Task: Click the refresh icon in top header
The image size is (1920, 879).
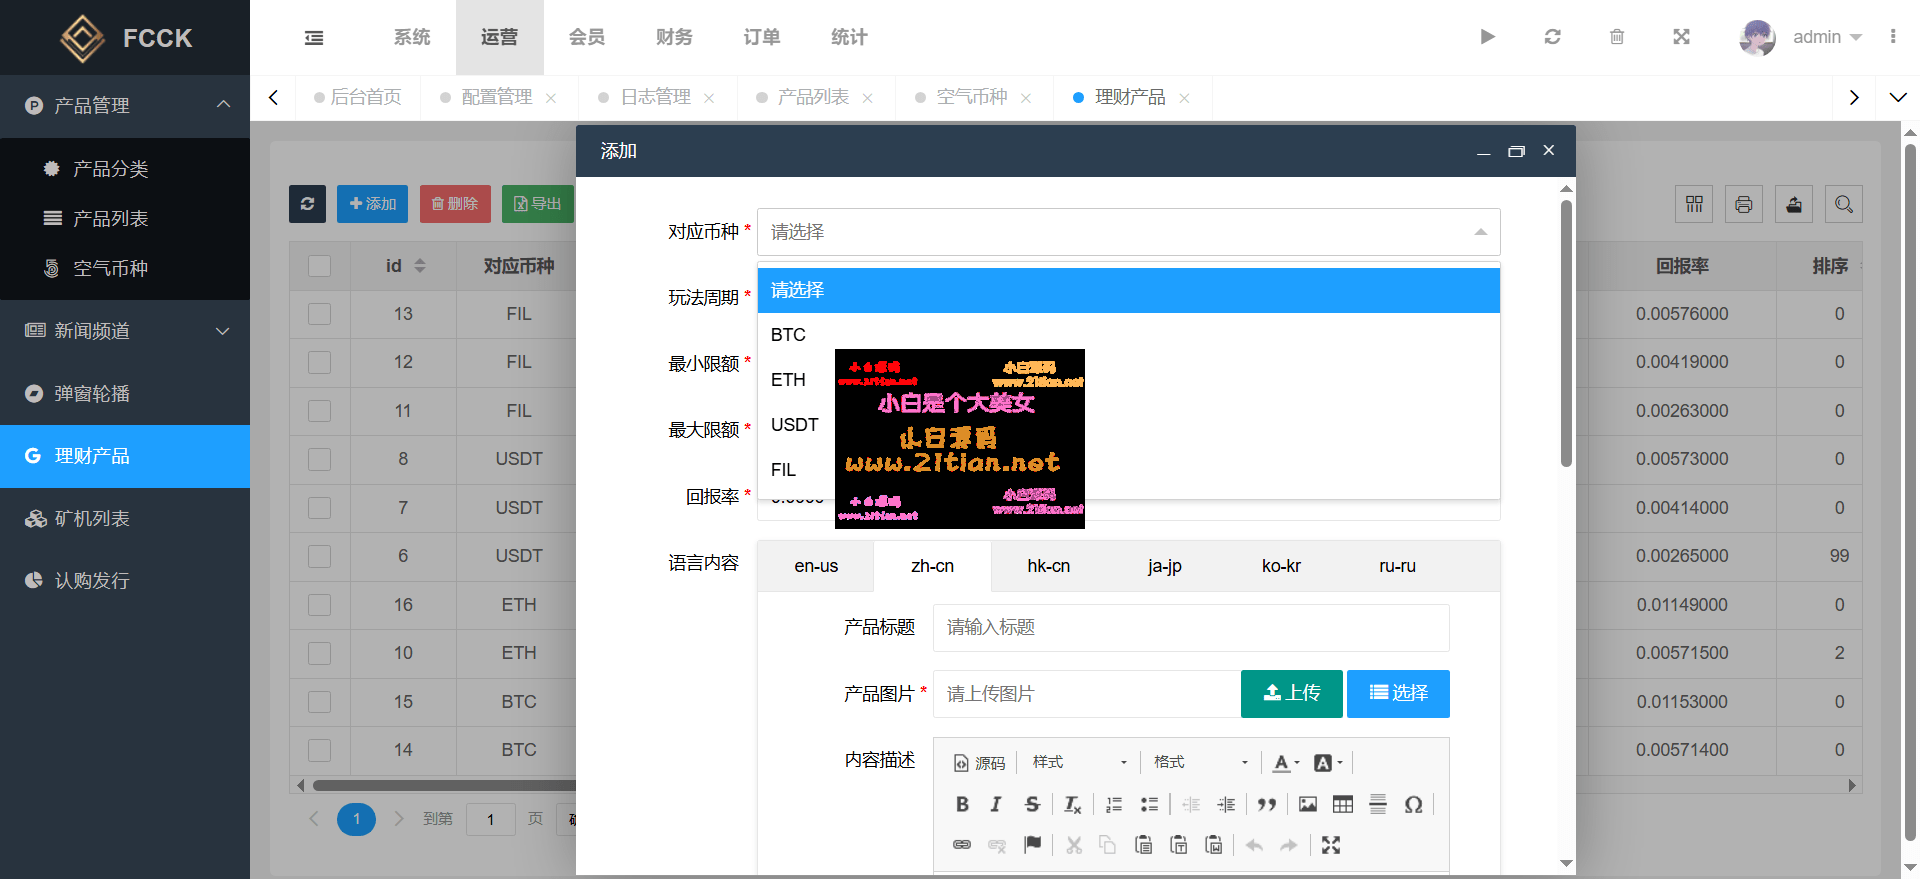Action: [x=1552, y=37]
